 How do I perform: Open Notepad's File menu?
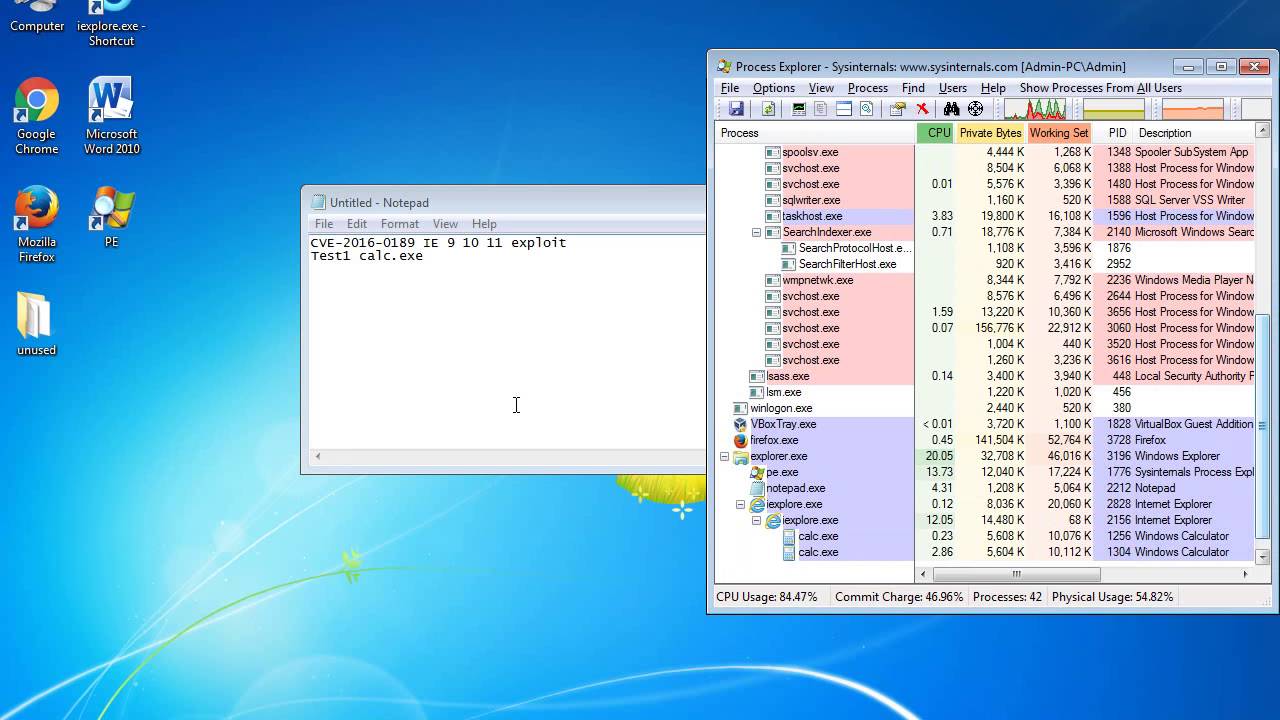pyautogui.click(x=324, y=224)
